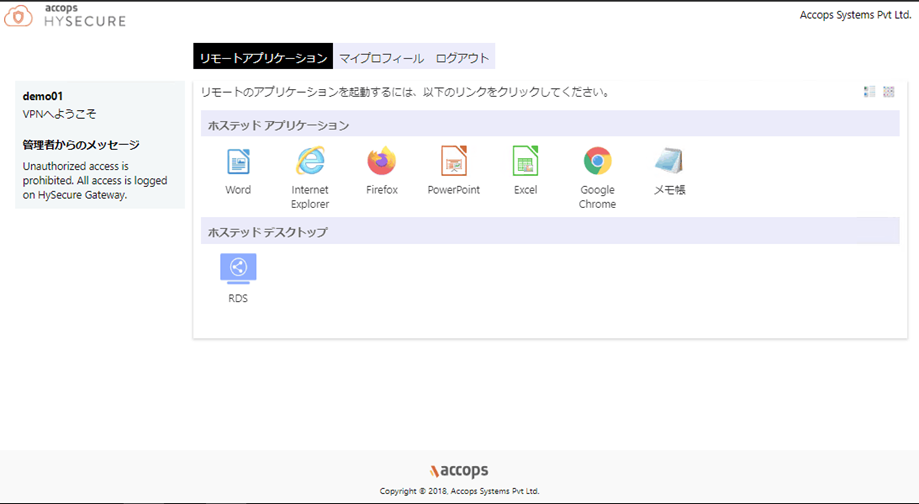Click the ホステッド アプリケーション section header

click(x=278, y=125)
